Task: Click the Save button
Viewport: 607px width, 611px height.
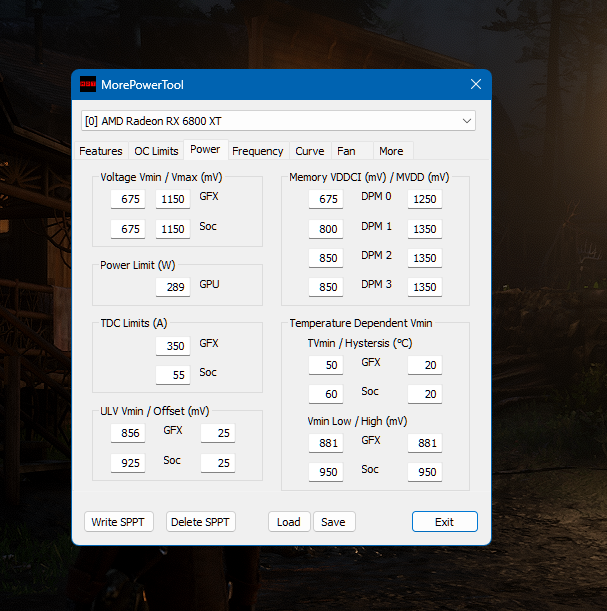Action: point(333,522)
